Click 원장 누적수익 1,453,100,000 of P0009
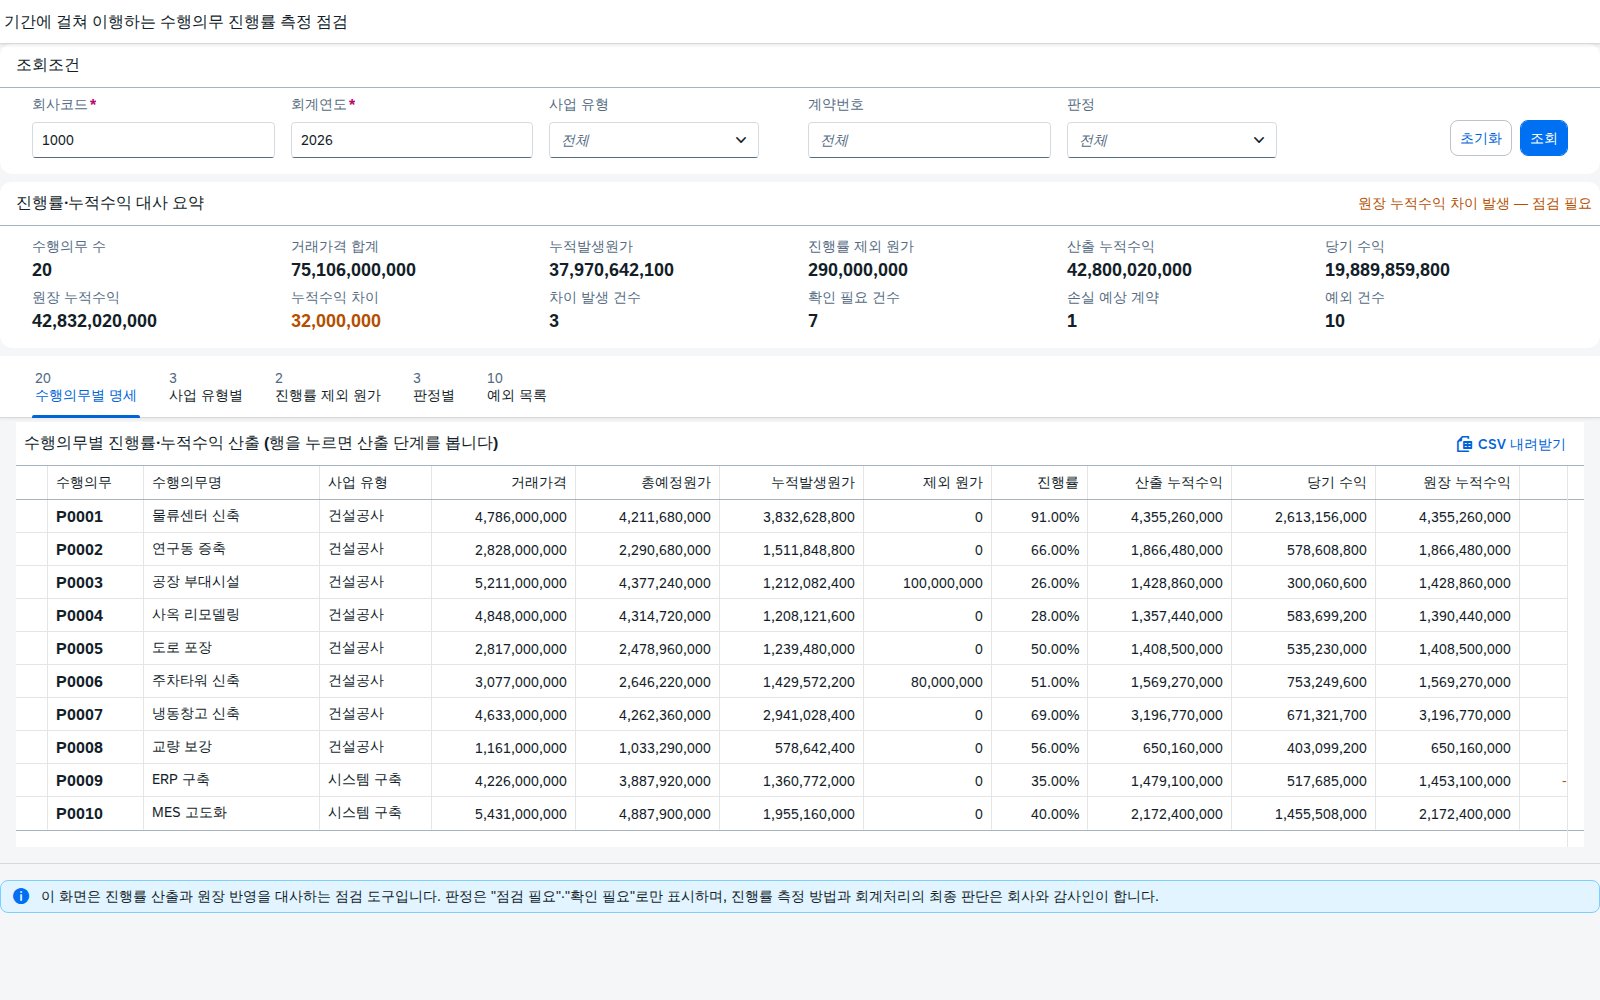The image size is (1600, 1000). pyautogui.click(x=1448, y=781)
